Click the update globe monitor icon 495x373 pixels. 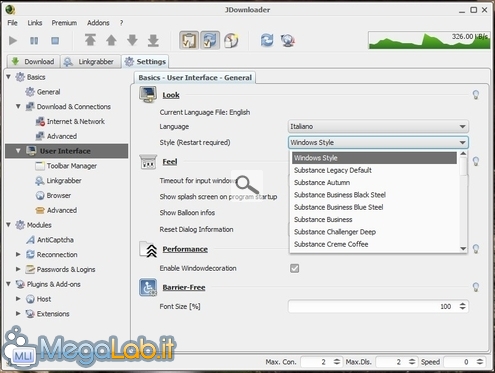tap(288, 40)
